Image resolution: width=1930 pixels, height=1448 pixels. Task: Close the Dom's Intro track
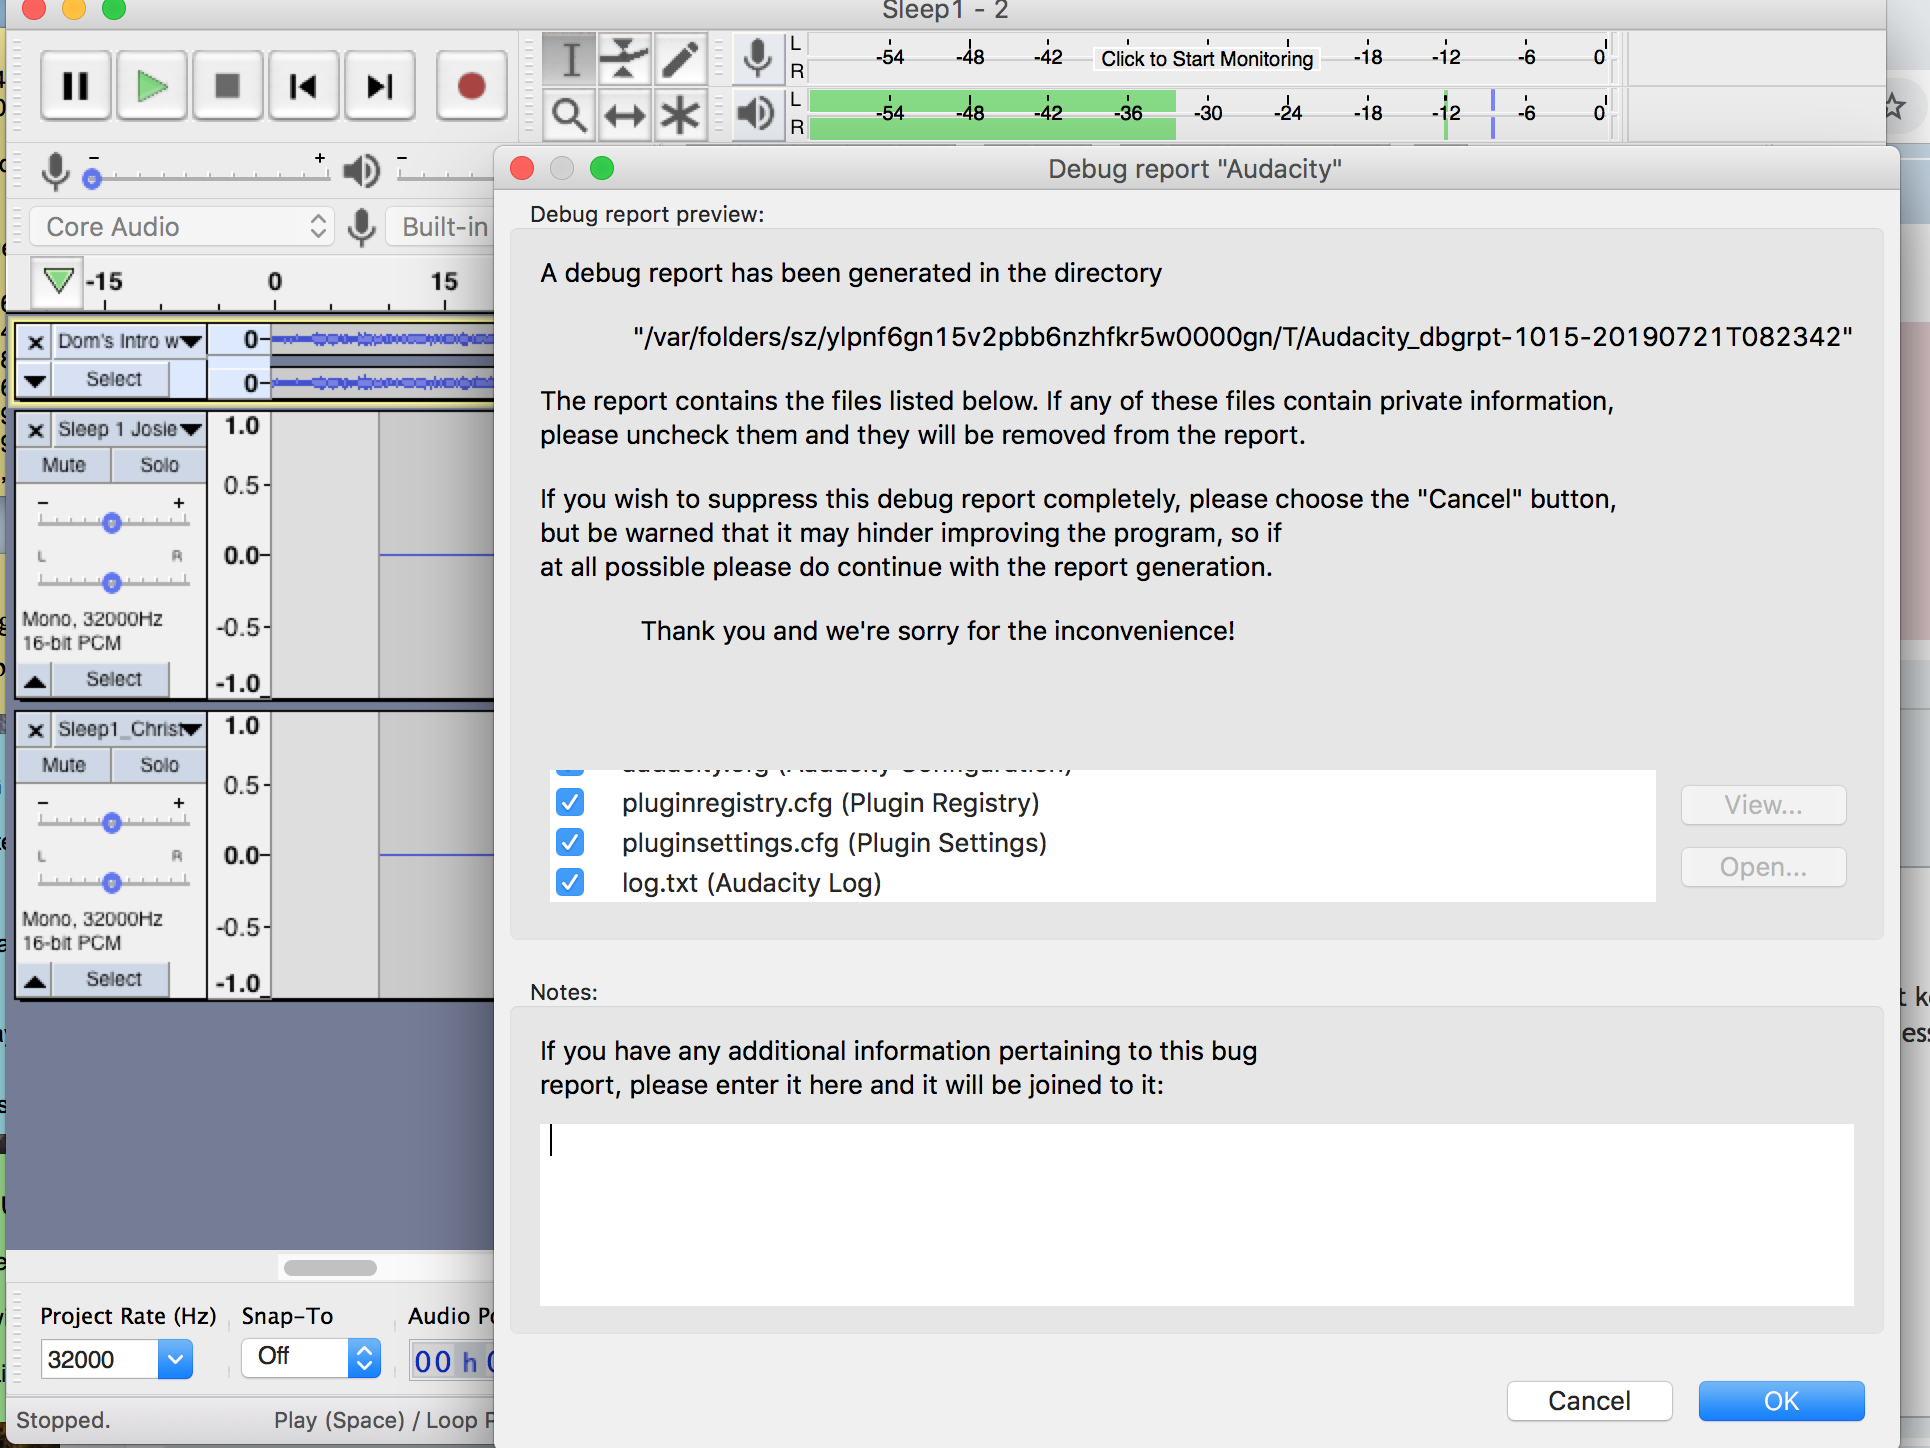(35, 342)
